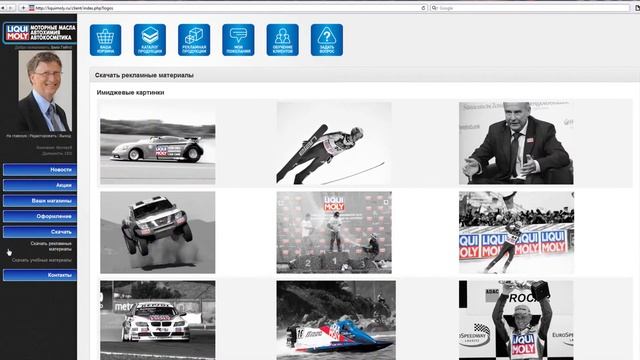Click the user profile photo in the sidebar
Screen dimensions: 640x360
(45, 91)
